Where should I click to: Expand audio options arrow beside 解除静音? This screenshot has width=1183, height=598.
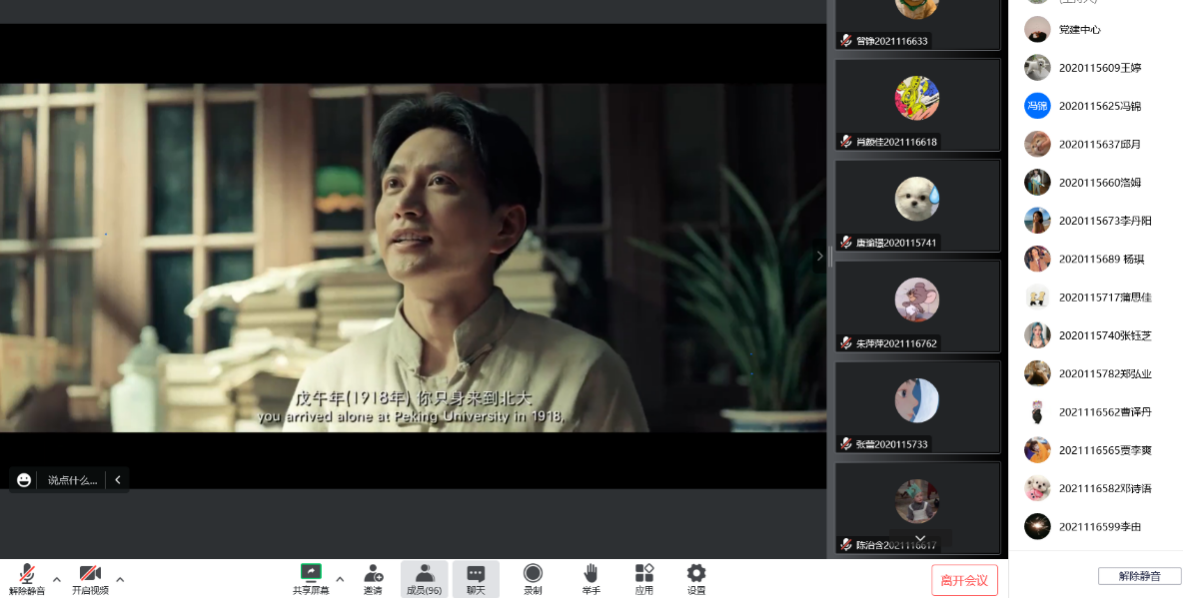pos(57,579)
